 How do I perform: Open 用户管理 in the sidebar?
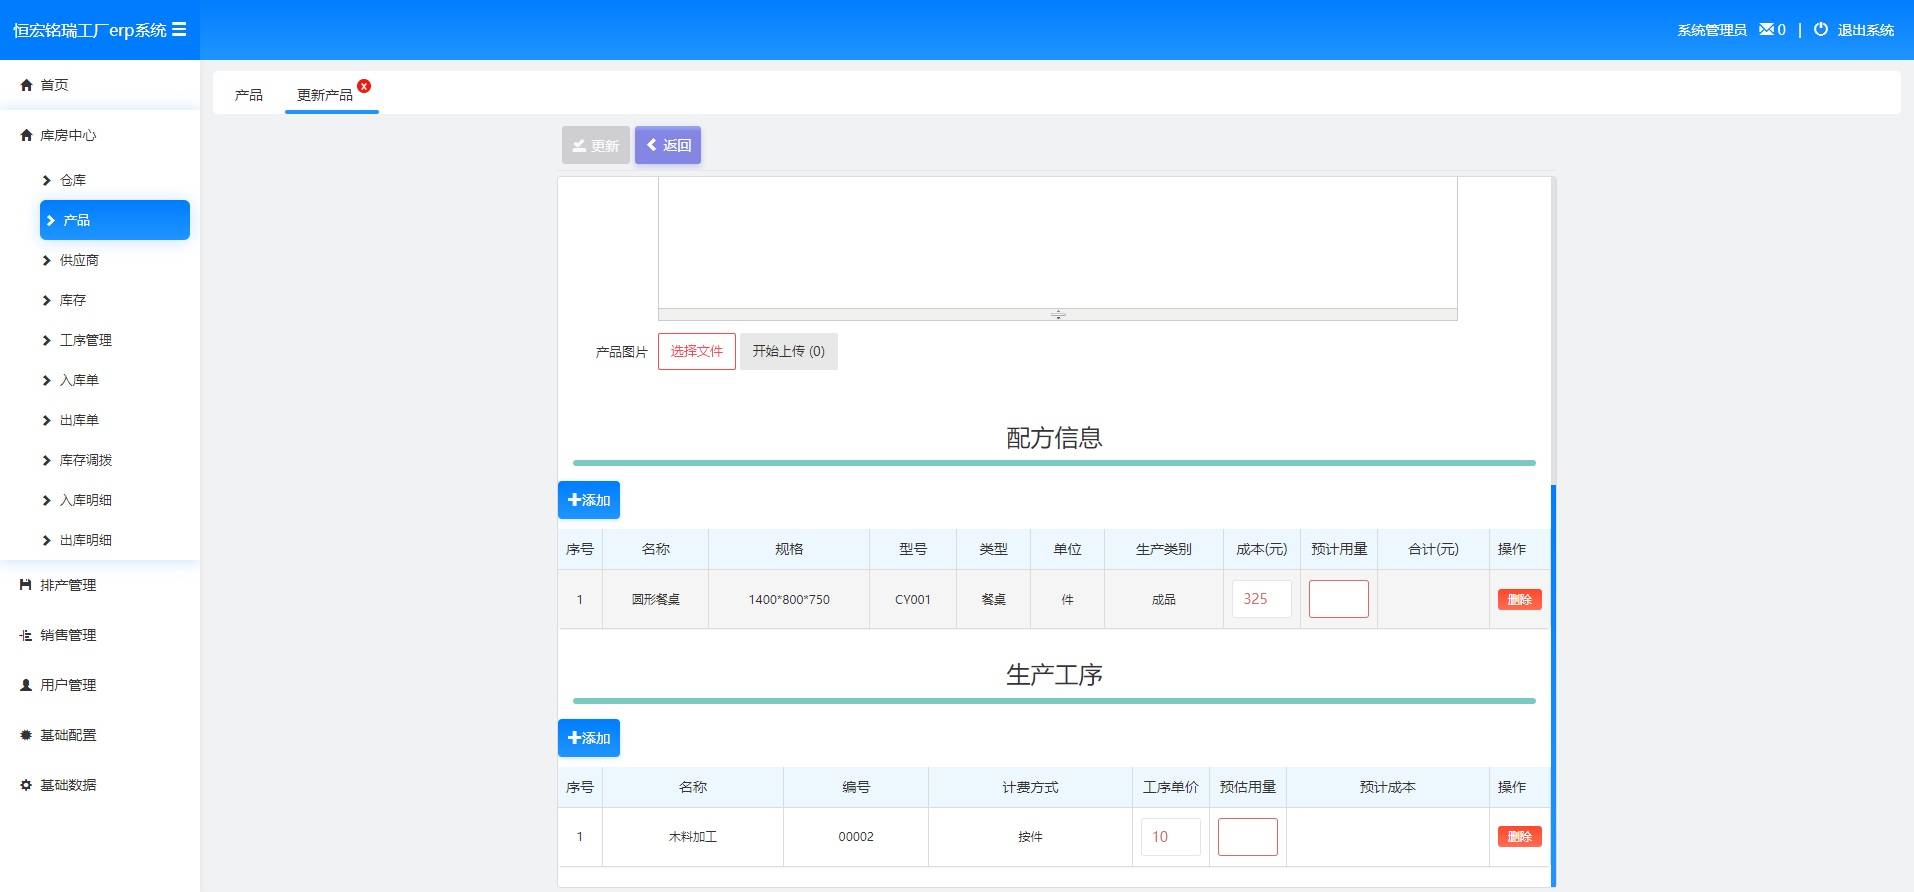[68, 685]
